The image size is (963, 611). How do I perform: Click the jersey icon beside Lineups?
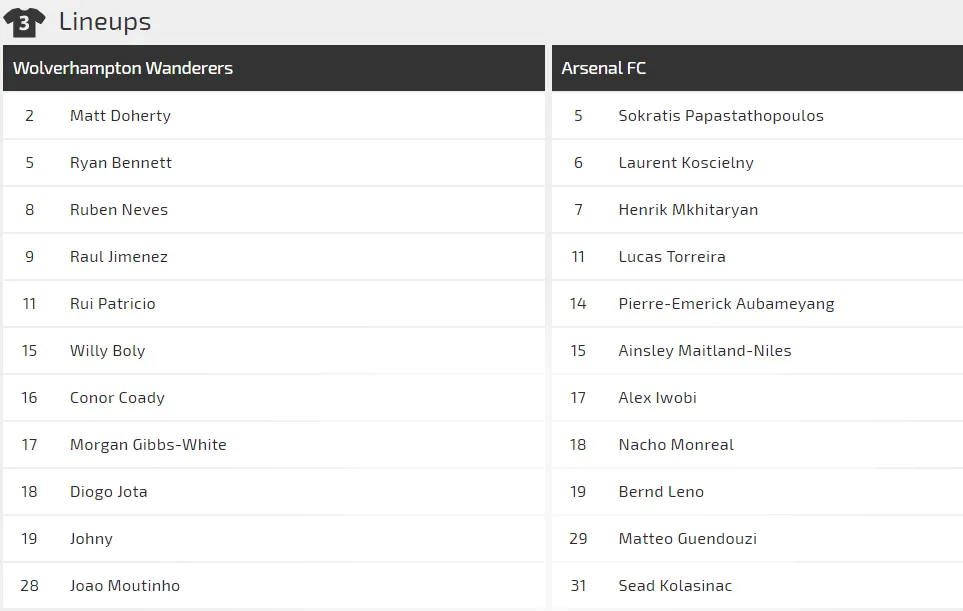pyautogui.click(x=24, y=21)
